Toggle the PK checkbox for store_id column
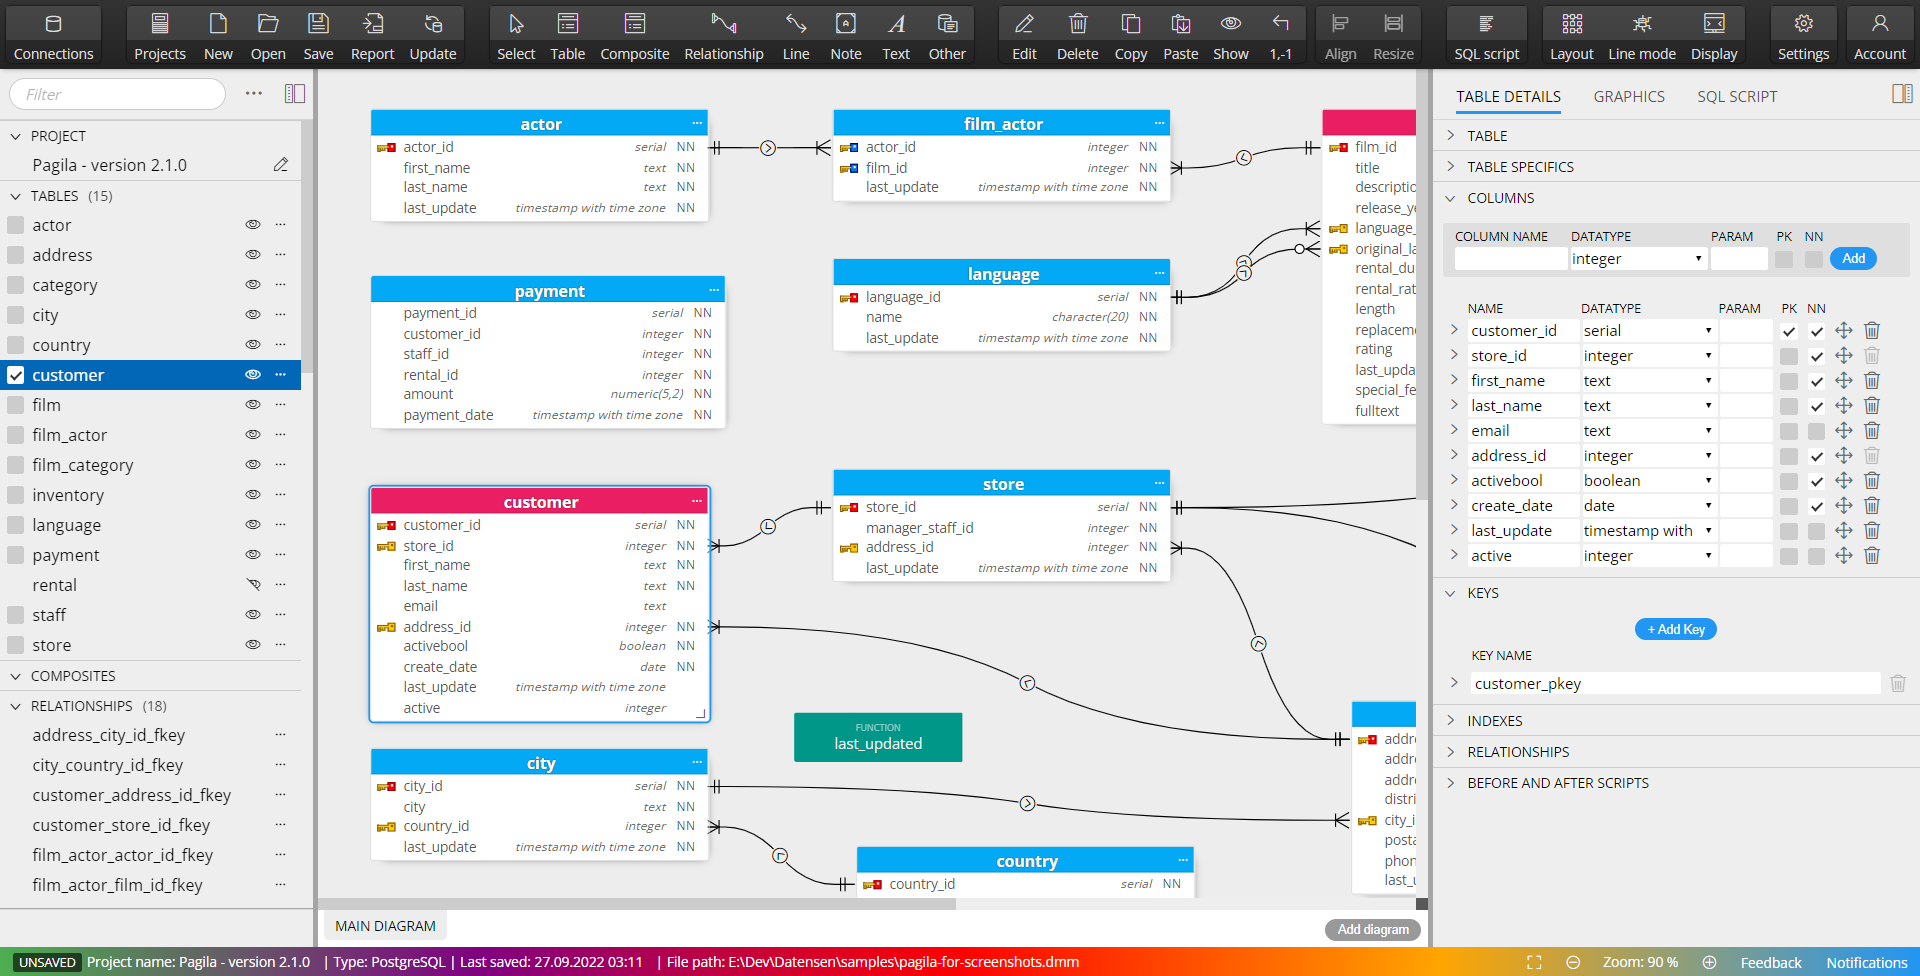This screenshot has height=976, width=1920. pos(1789,355)
